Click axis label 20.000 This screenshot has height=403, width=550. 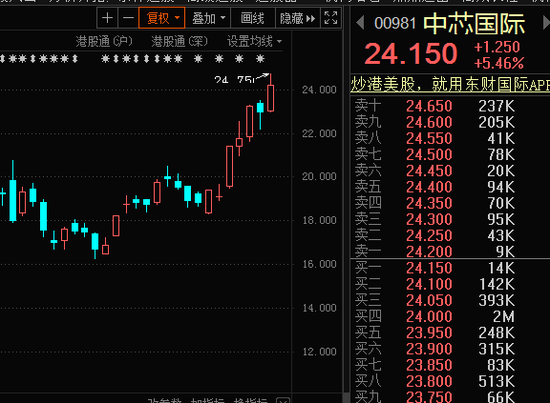[319, 176]
